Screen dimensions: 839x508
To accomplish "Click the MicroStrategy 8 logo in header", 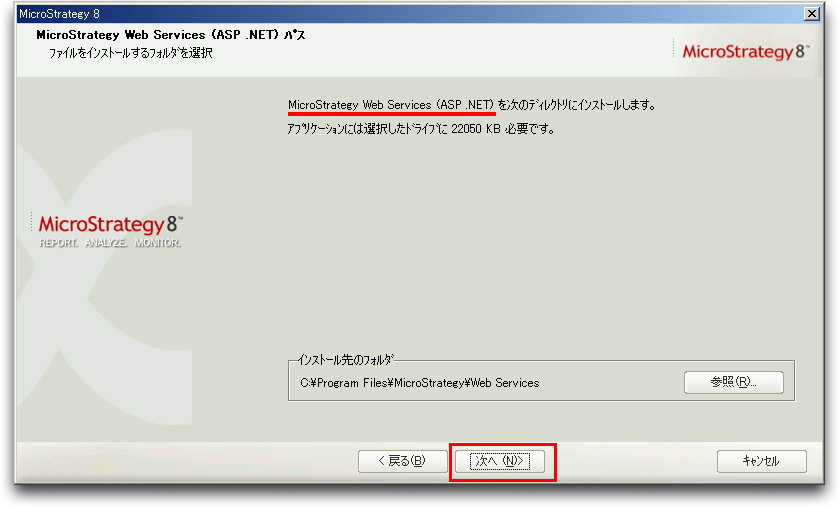I will [745, 51].
